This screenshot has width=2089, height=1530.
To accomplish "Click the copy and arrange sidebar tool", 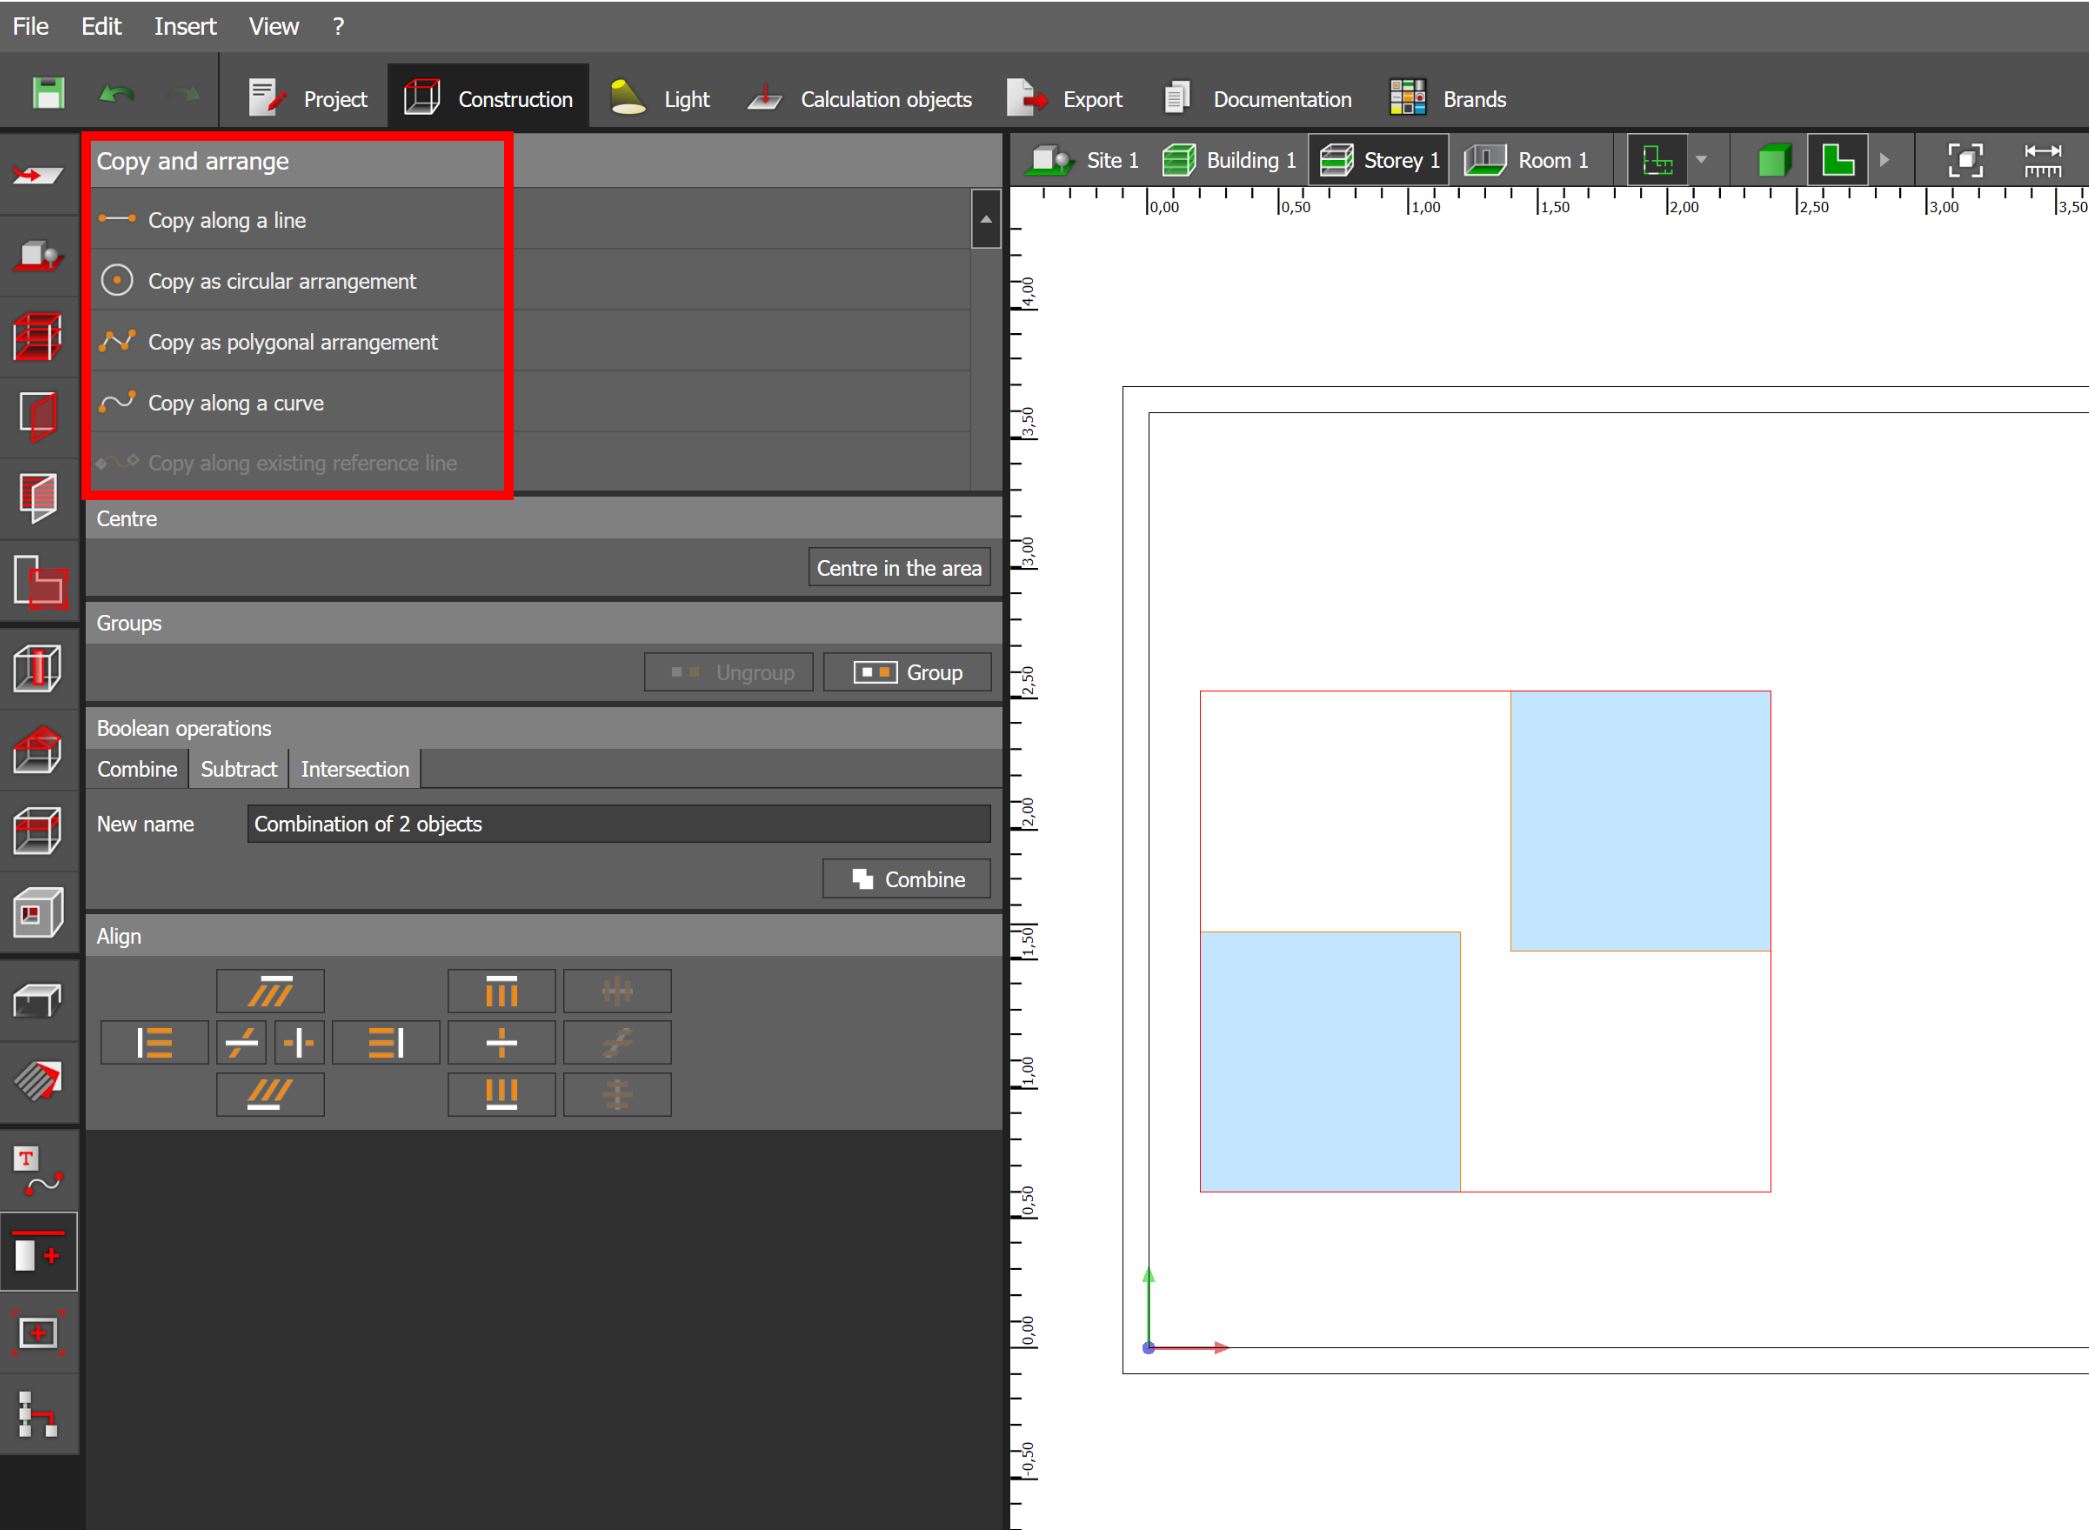I will (x=38, y=1252).
